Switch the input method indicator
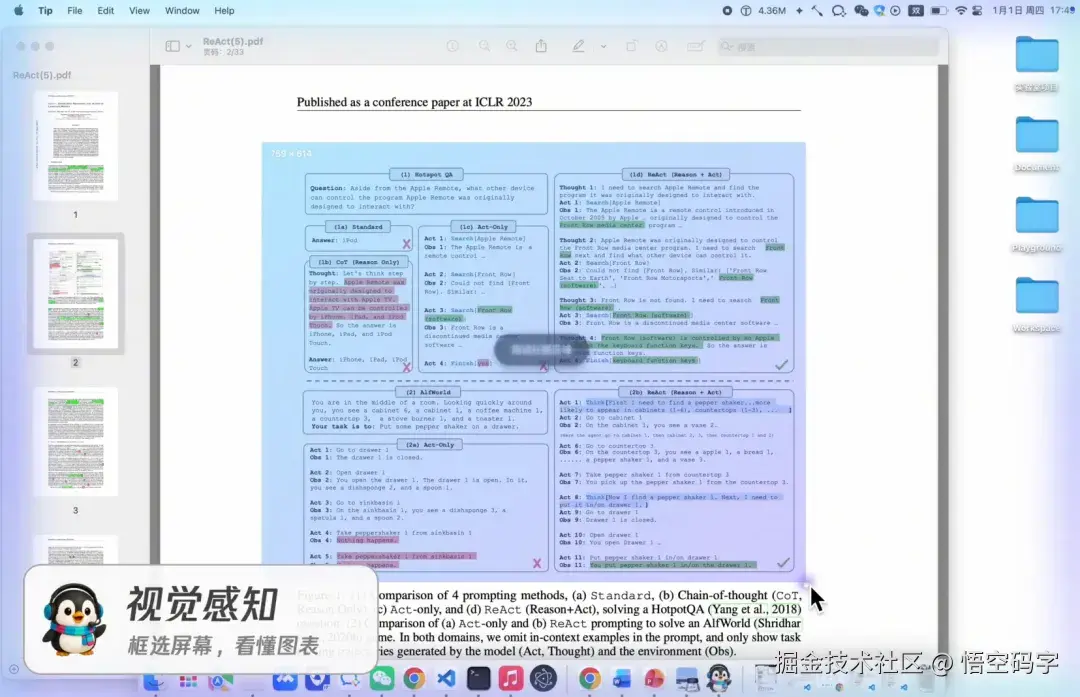 (915, 10)
